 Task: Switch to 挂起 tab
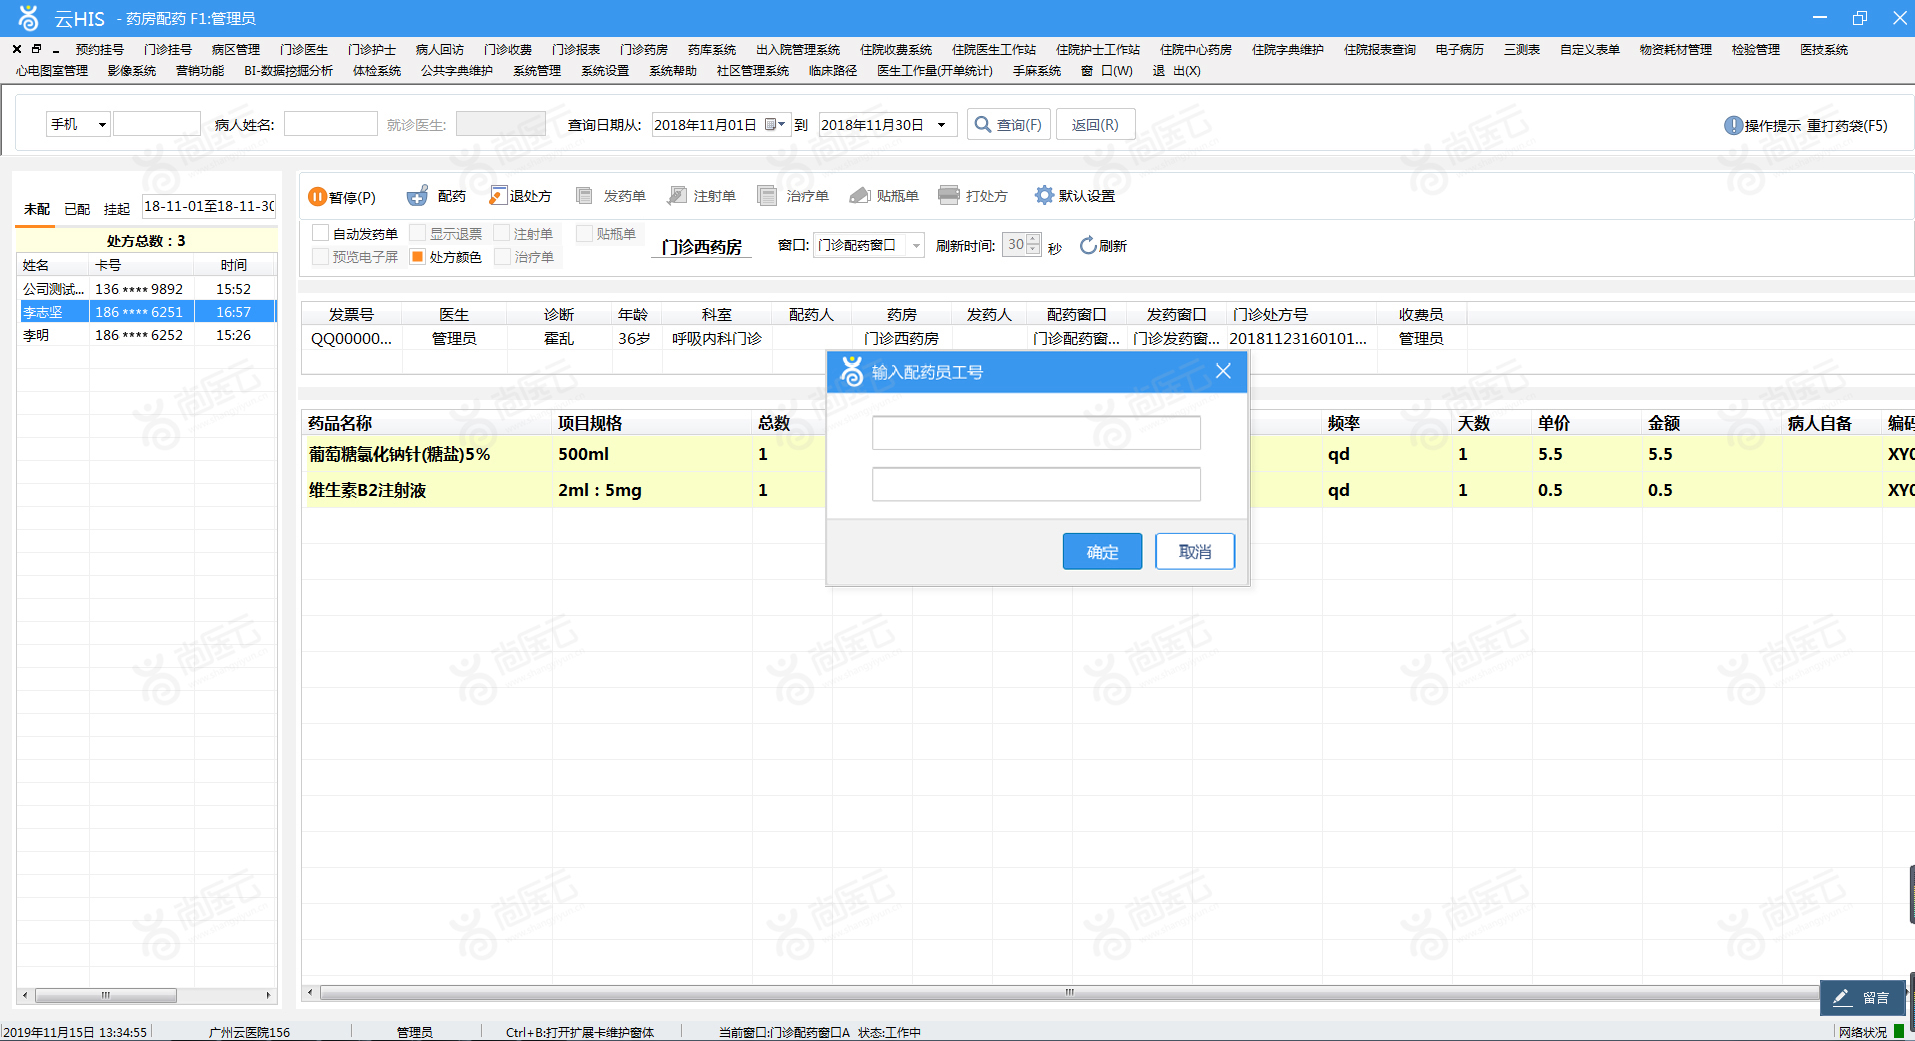point(117,209)
